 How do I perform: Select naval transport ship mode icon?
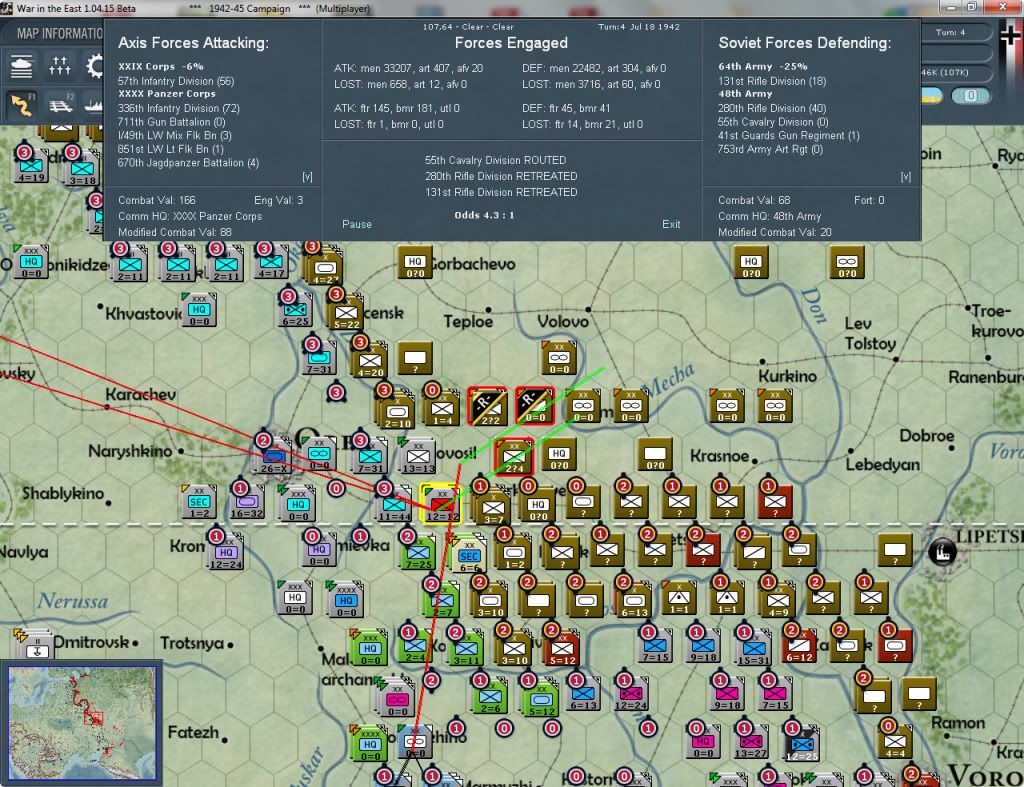pos(94,104)
